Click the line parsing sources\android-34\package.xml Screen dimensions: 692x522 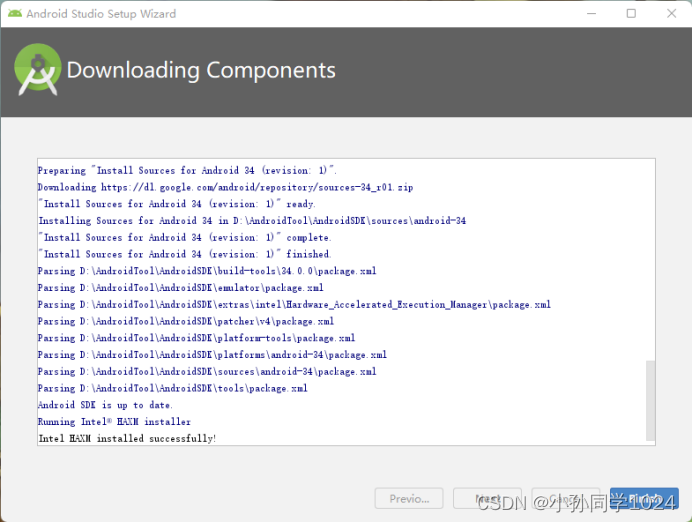[x=207, y=371]
